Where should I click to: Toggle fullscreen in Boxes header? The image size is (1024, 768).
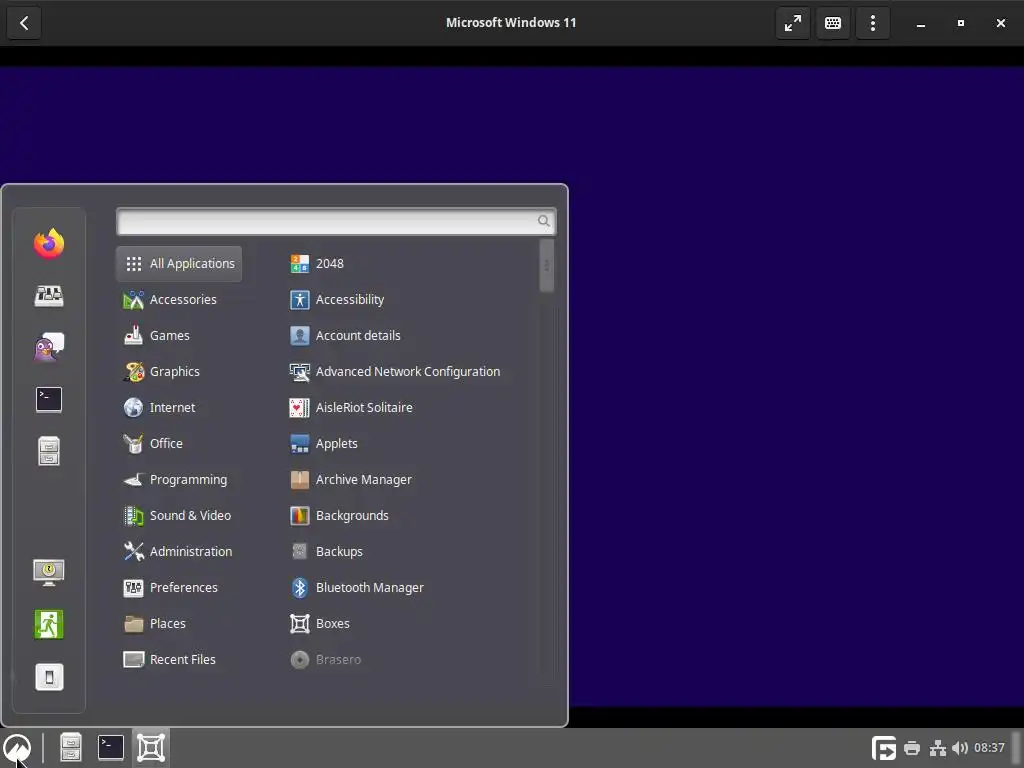pyautogui.click(x=793, y=23)
